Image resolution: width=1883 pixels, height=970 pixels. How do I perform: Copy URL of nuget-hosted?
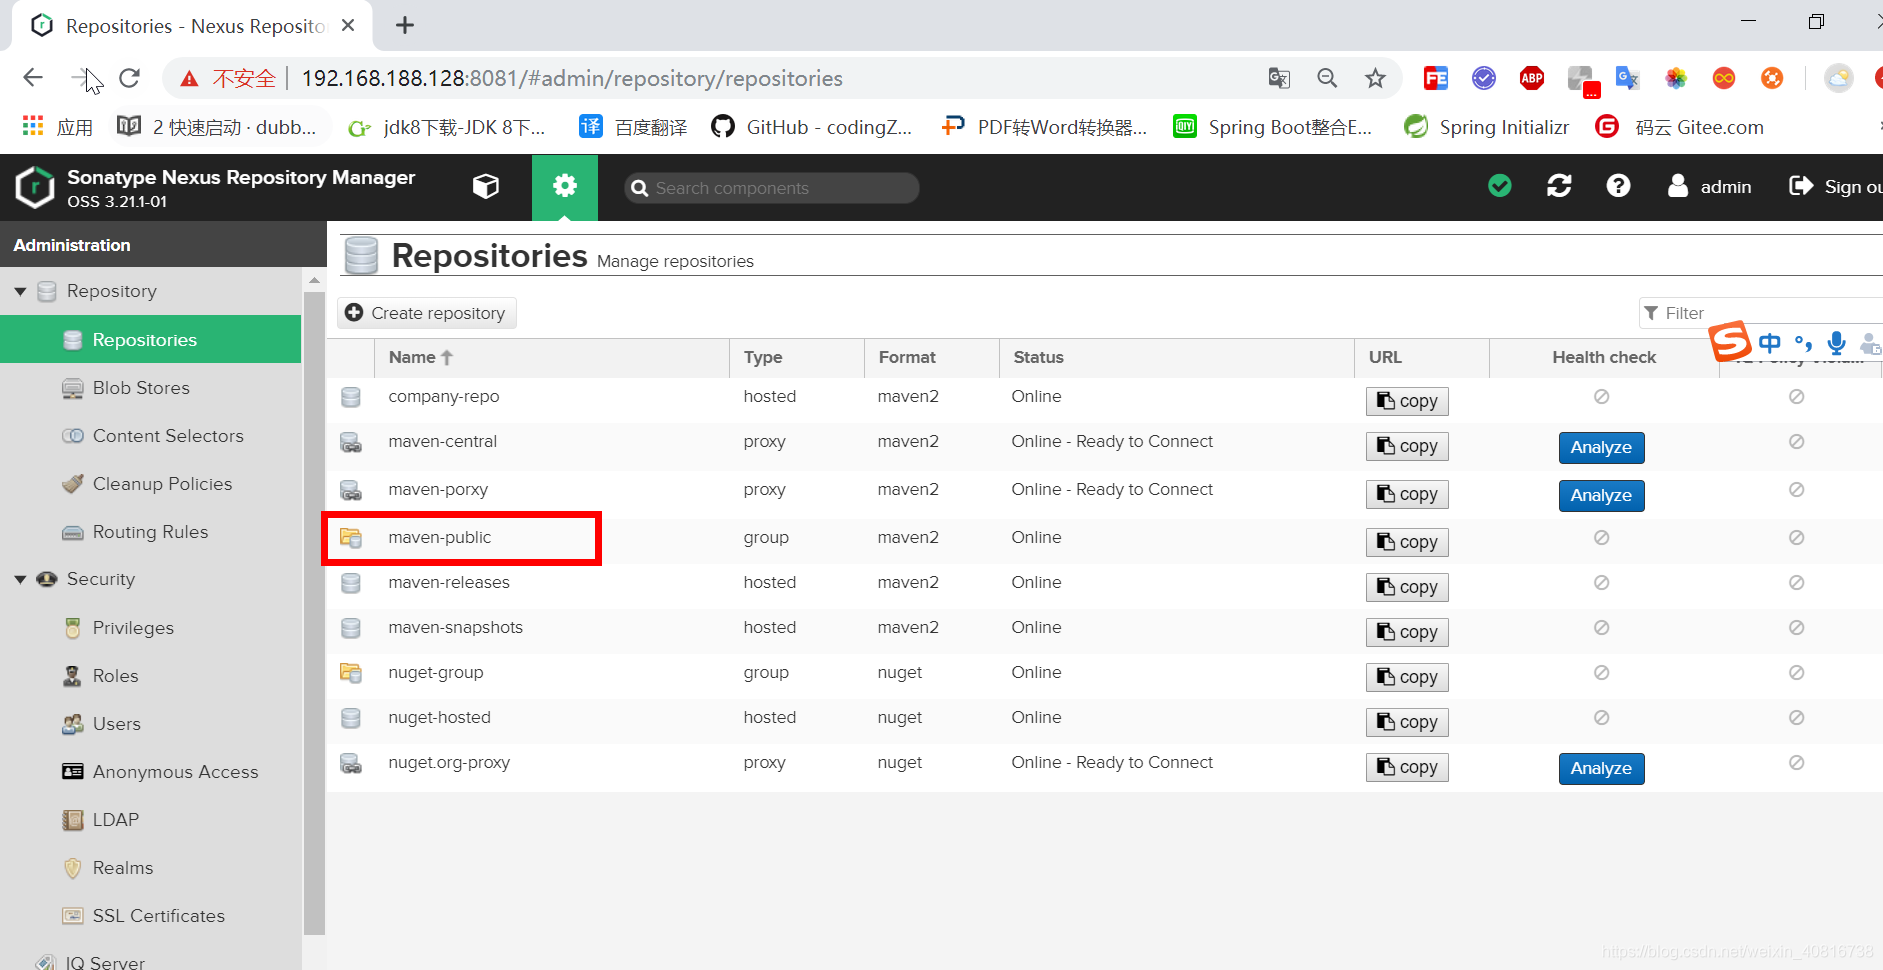[1407, 722]
